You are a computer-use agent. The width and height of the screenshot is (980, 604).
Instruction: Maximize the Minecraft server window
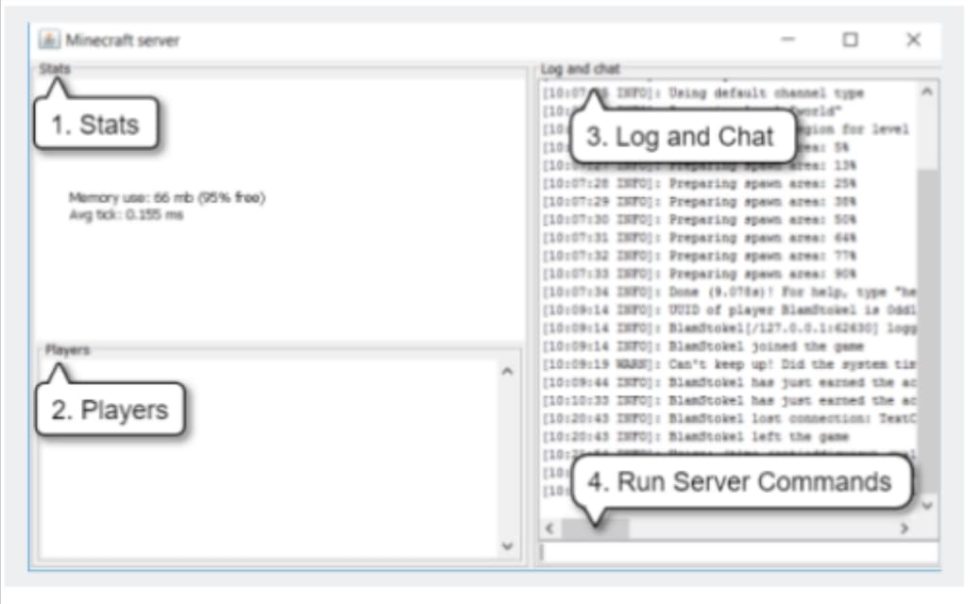[x=850, y=39]
